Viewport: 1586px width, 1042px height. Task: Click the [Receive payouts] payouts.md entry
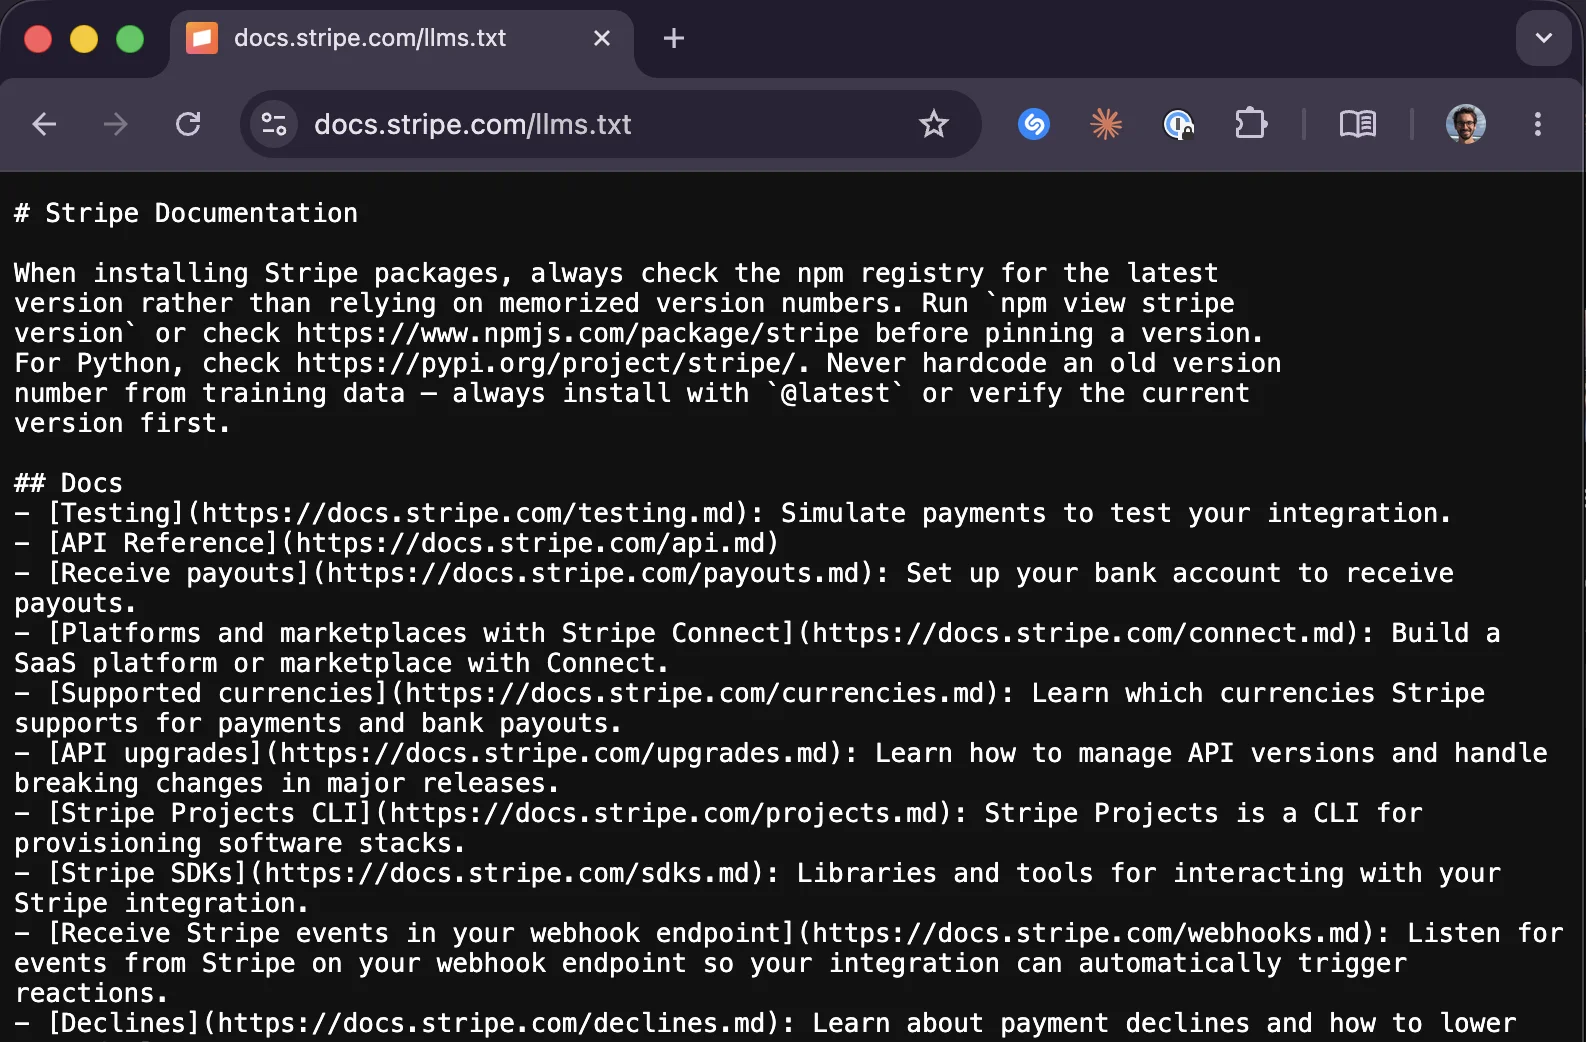tap(734, 588)
